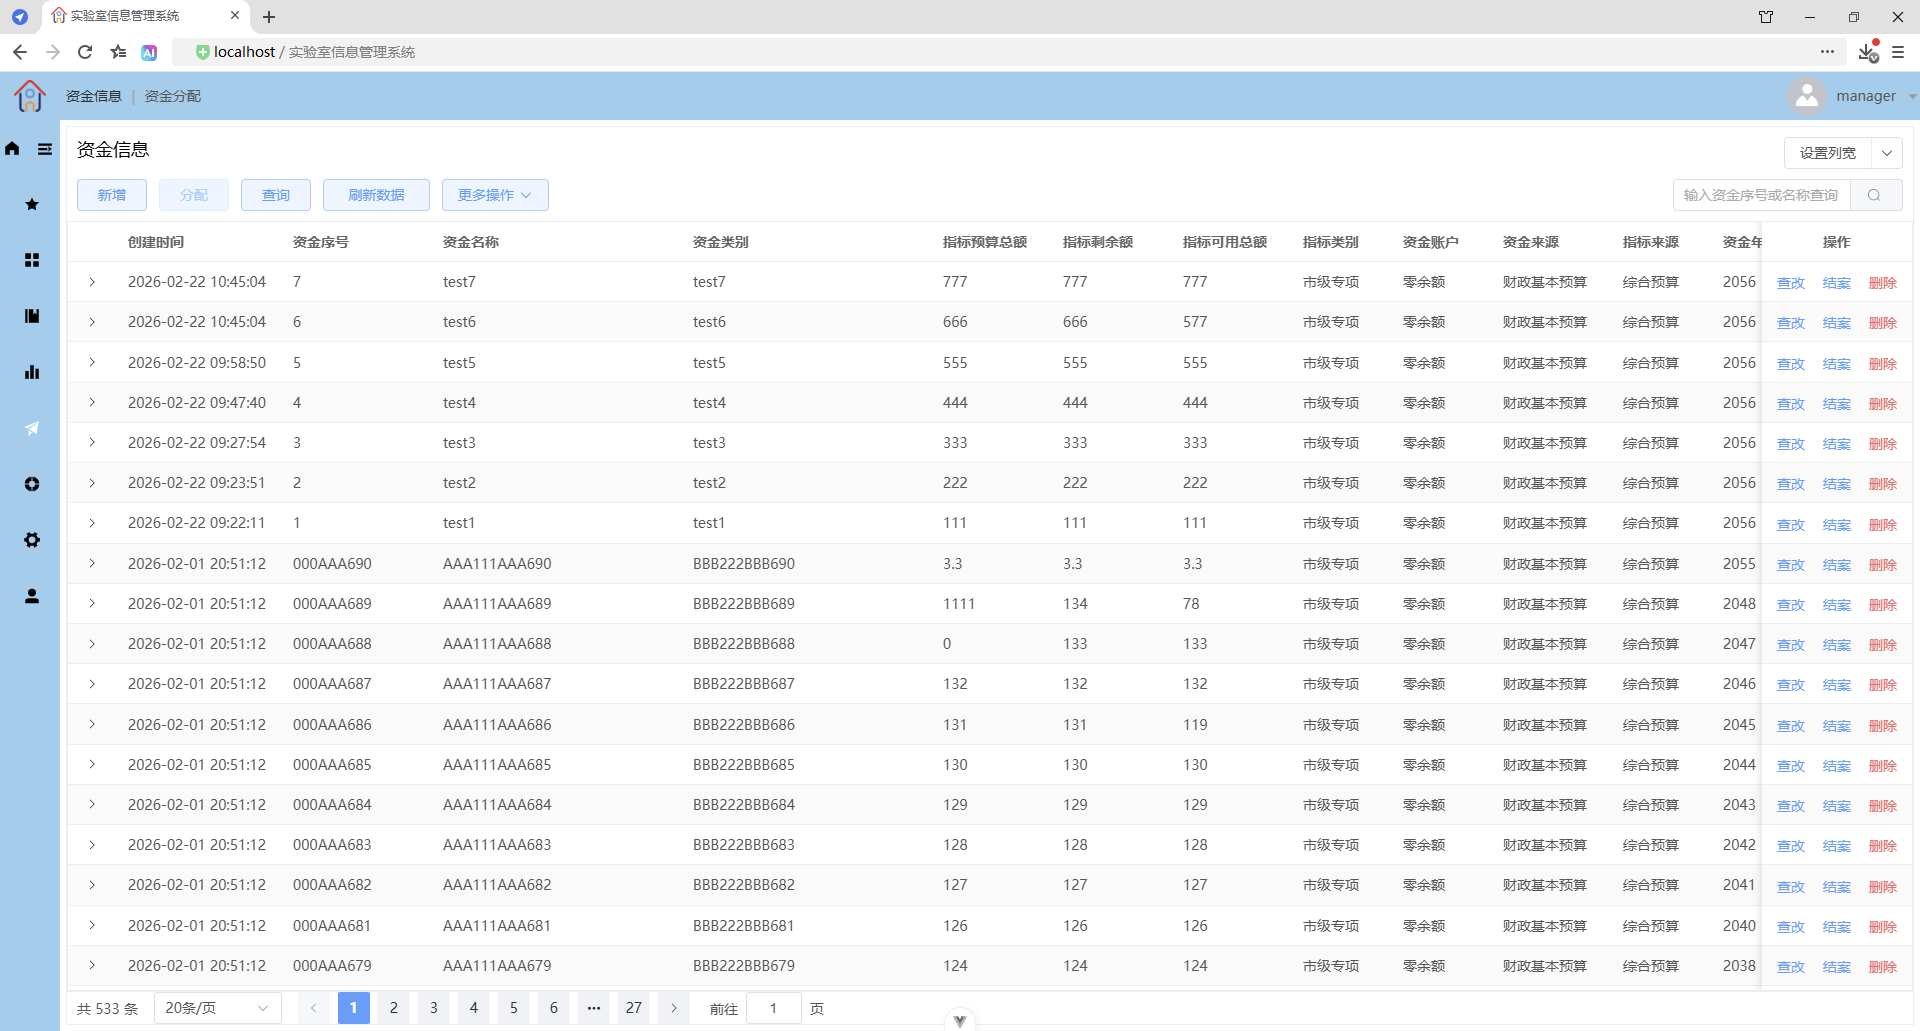Screen dimensions: 1920x1031
Task: Expand the row for test5
Action: (92, 362)
